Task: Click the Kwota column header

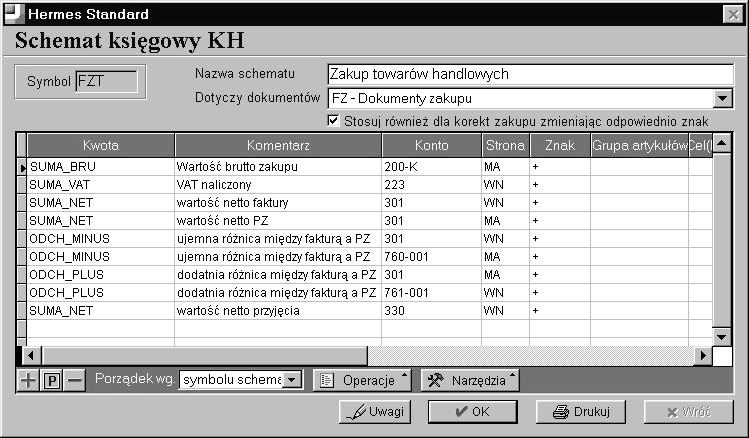Action: 101,145
